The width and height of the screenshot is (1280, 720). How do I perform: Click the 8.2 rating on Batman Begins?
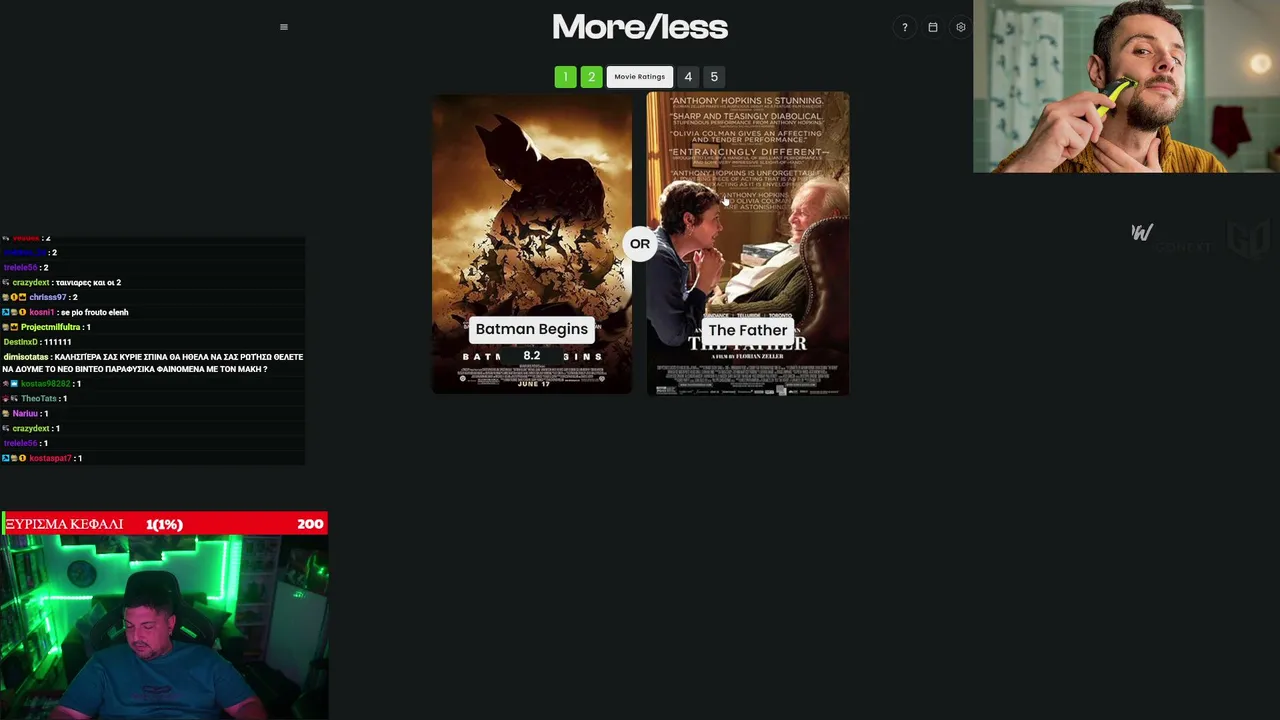coord(532,355)
